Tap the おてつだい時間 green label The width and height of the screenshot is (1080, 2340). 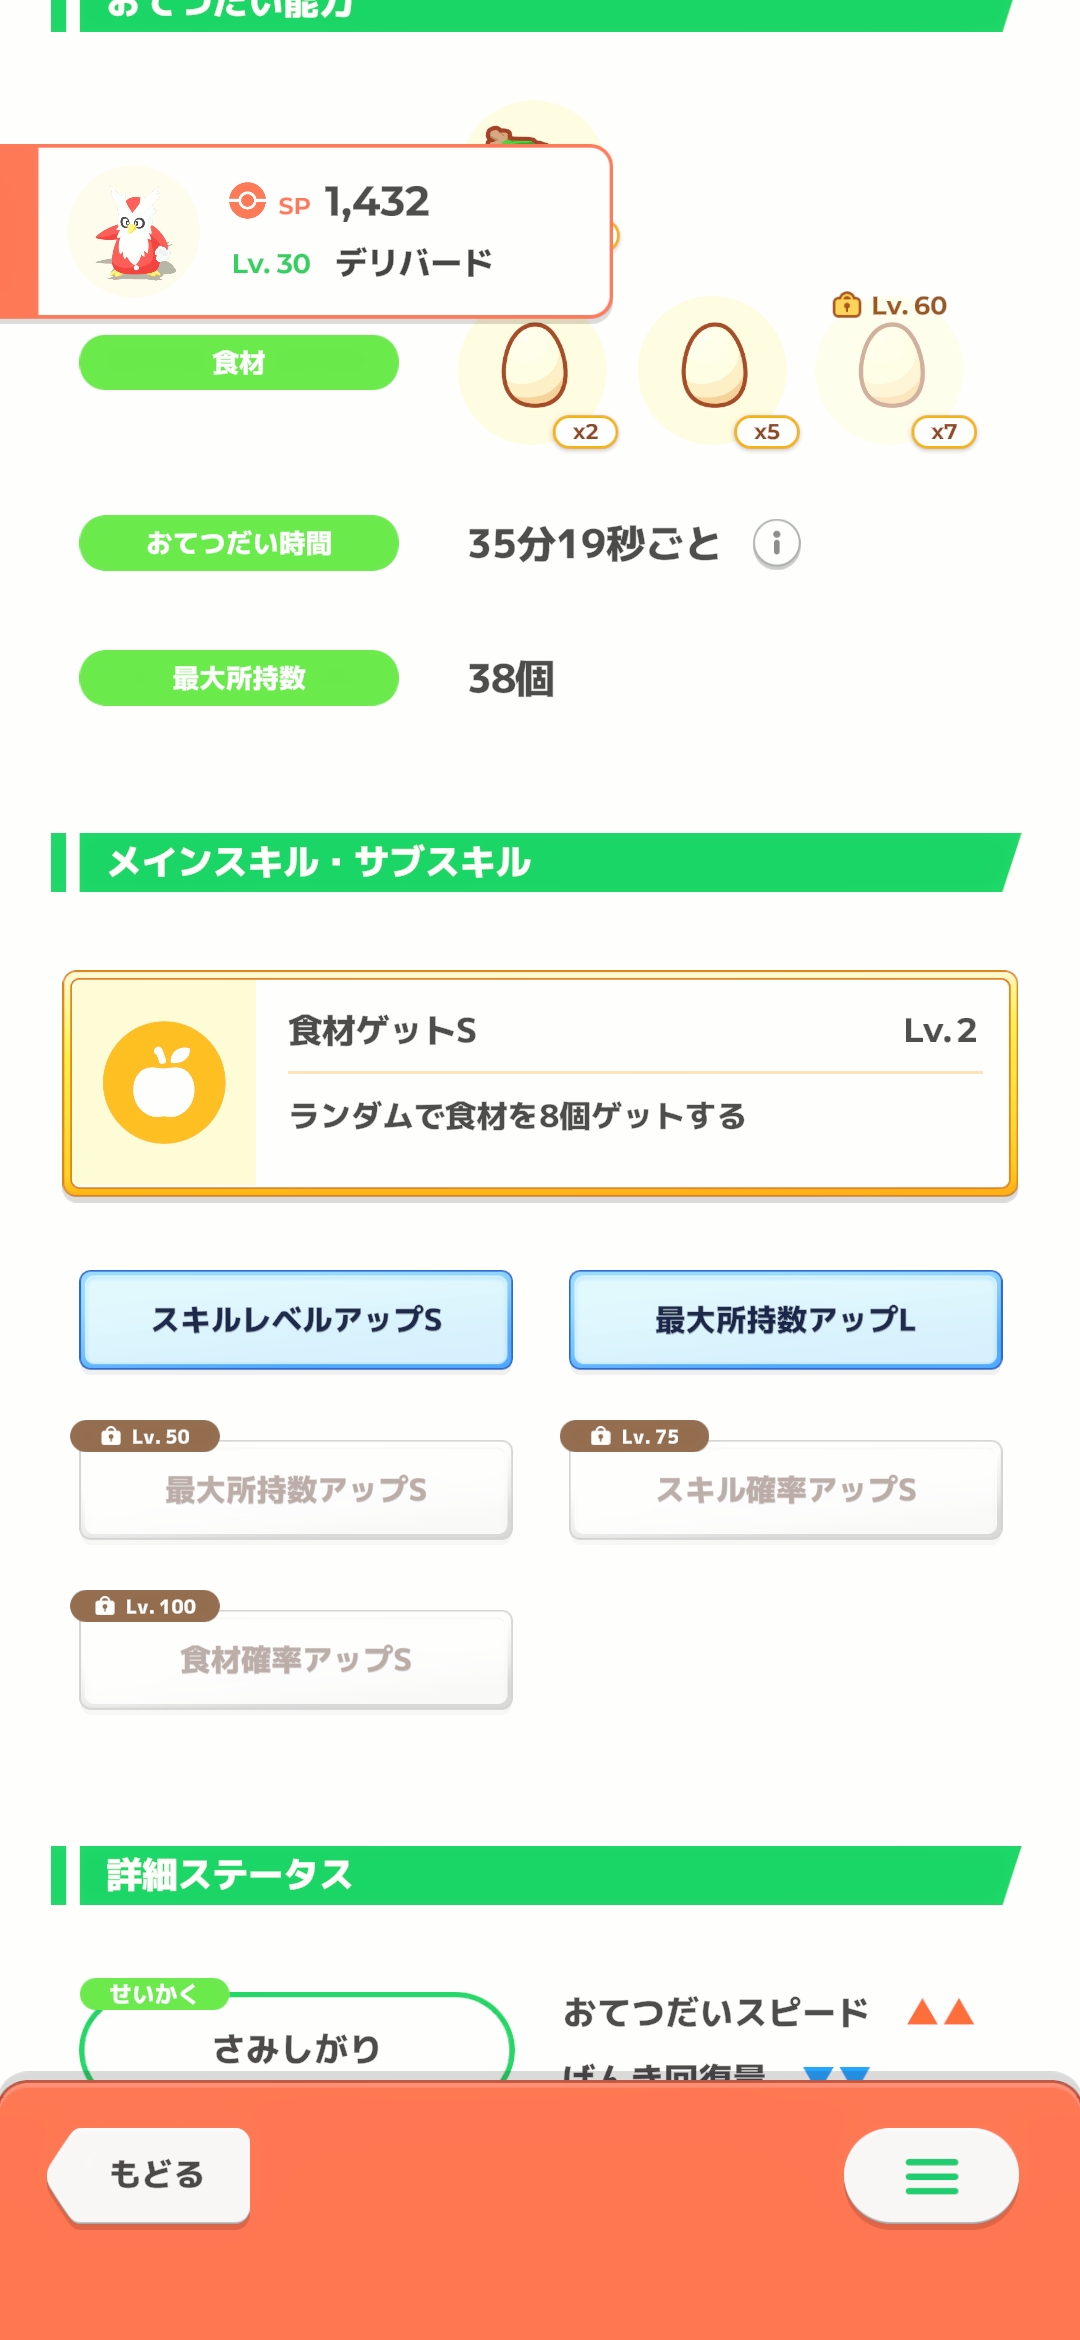pos(239,543)
